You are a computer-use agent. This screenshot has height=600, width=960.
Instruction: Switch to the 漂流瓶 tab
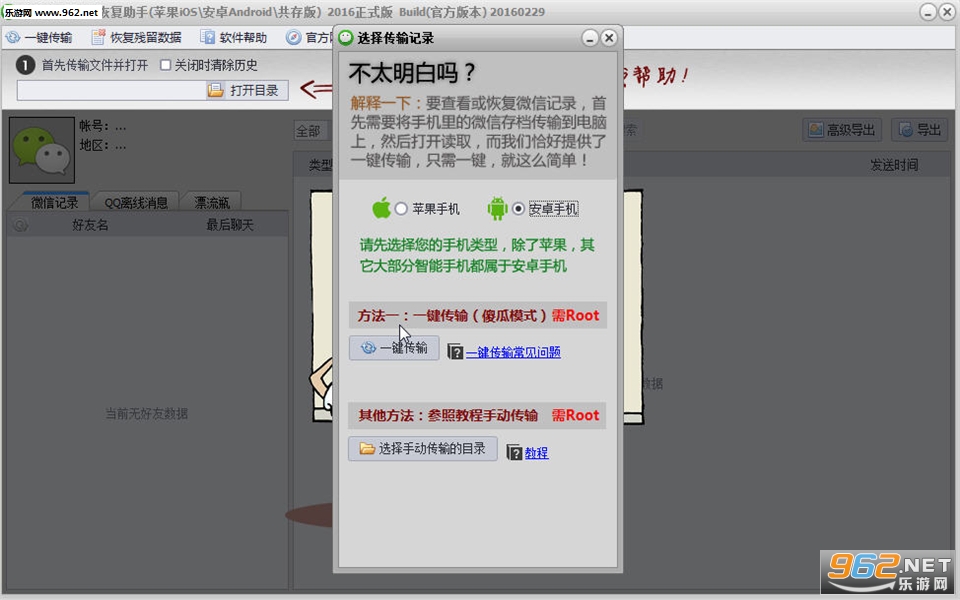[x=212, y=203]
